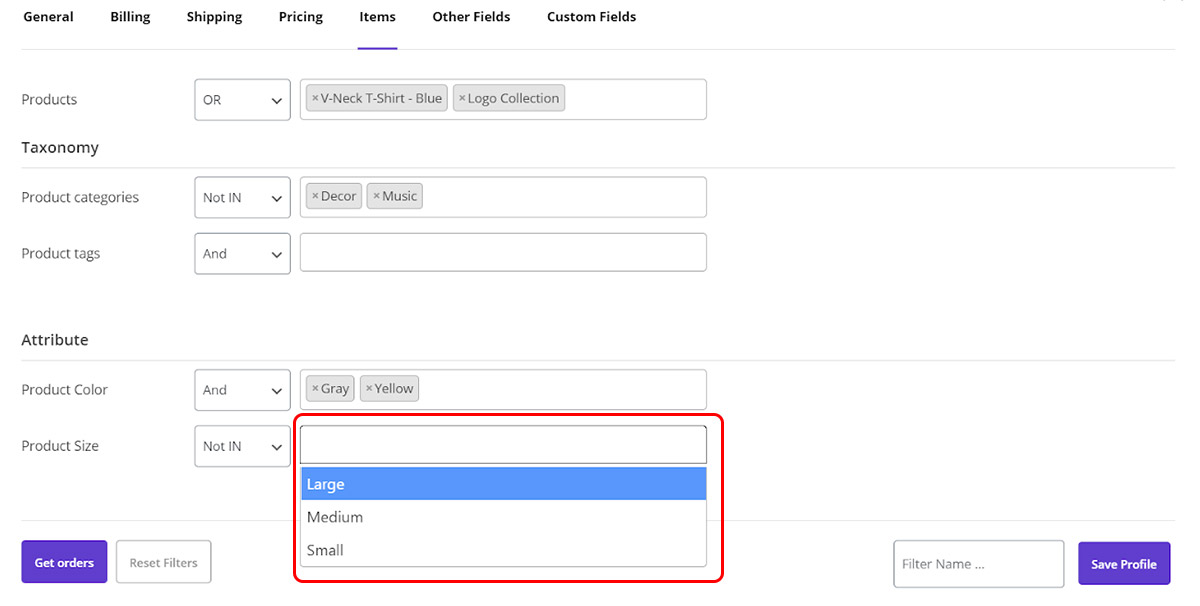Open the Product categories Not IN dropdown
Screen dimensions: 1200x606
point(242,198)
